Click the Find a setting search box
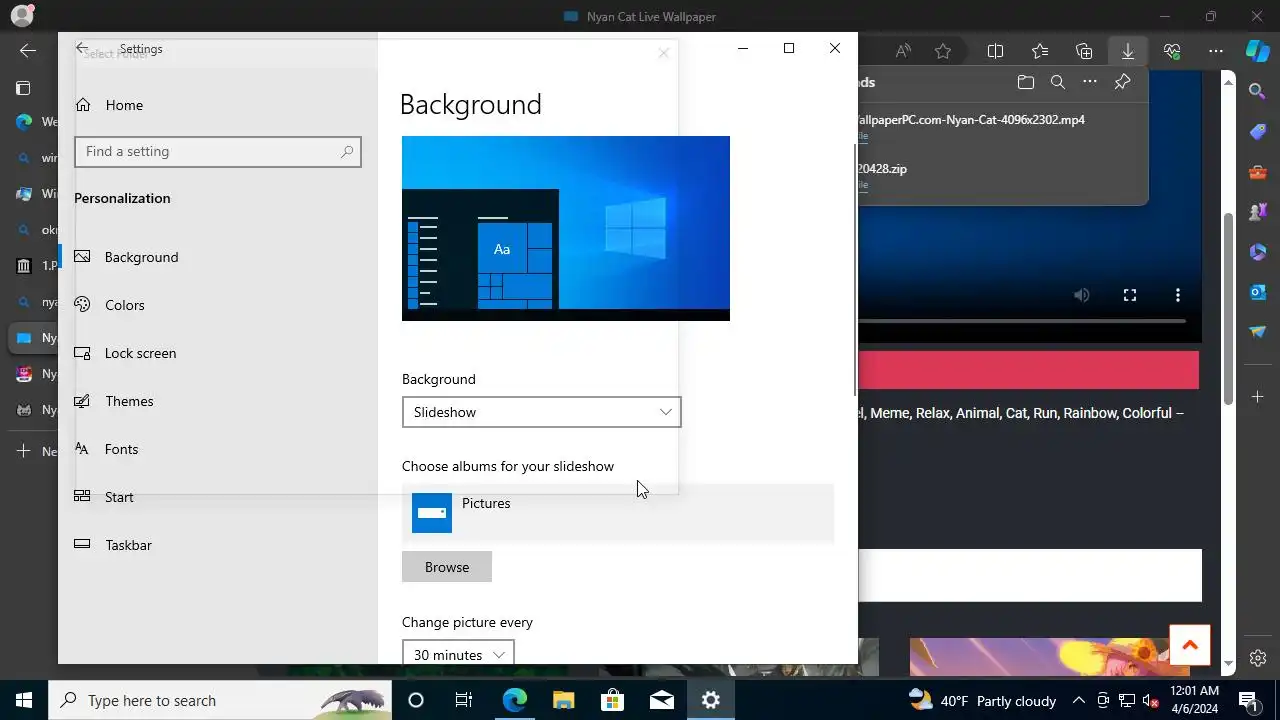The height and width of the screenshot is (720, 1280). 217,152
